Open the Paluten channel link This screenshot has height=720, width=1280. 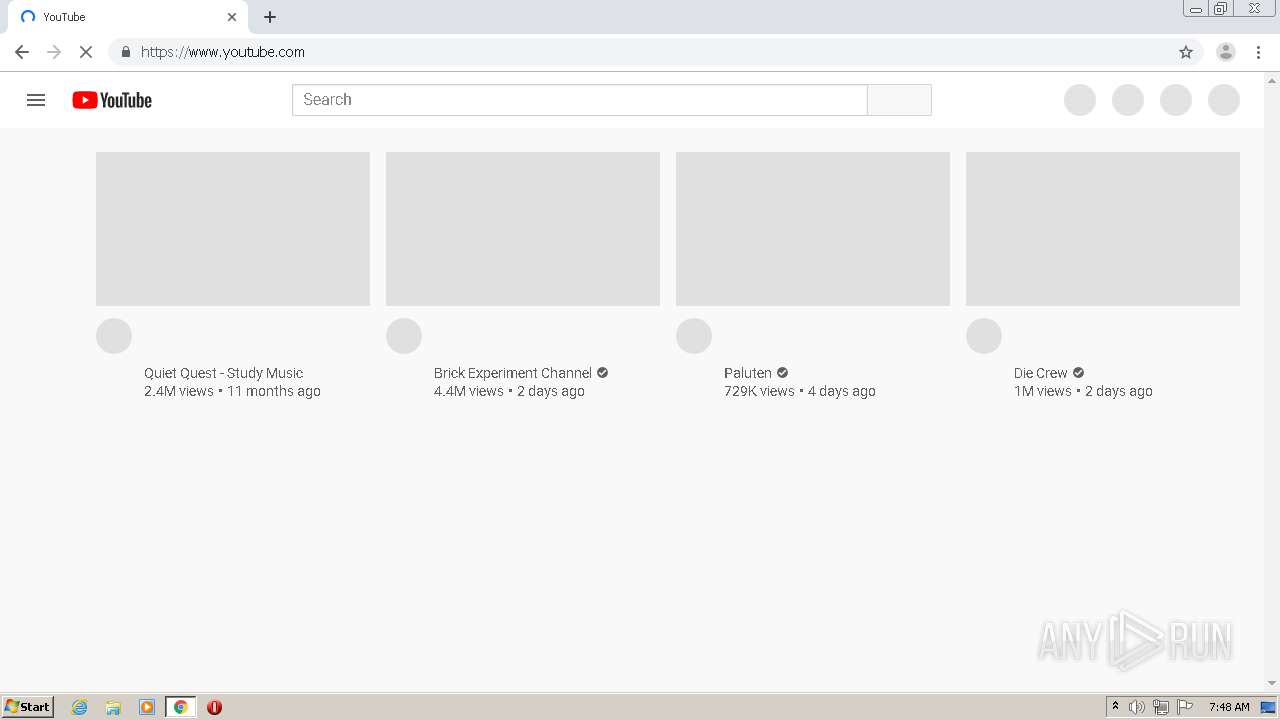click(x=748, y=373)
